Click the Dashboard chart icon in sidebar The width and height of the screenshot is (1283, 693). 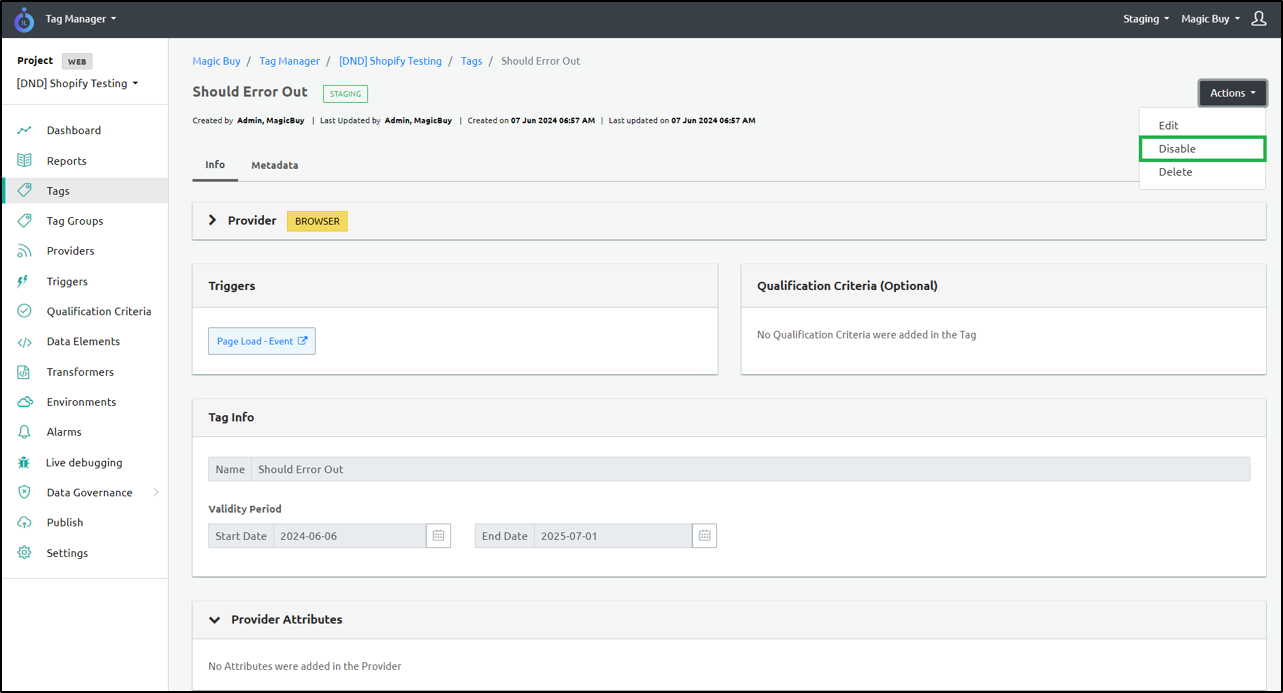(24, 130)
